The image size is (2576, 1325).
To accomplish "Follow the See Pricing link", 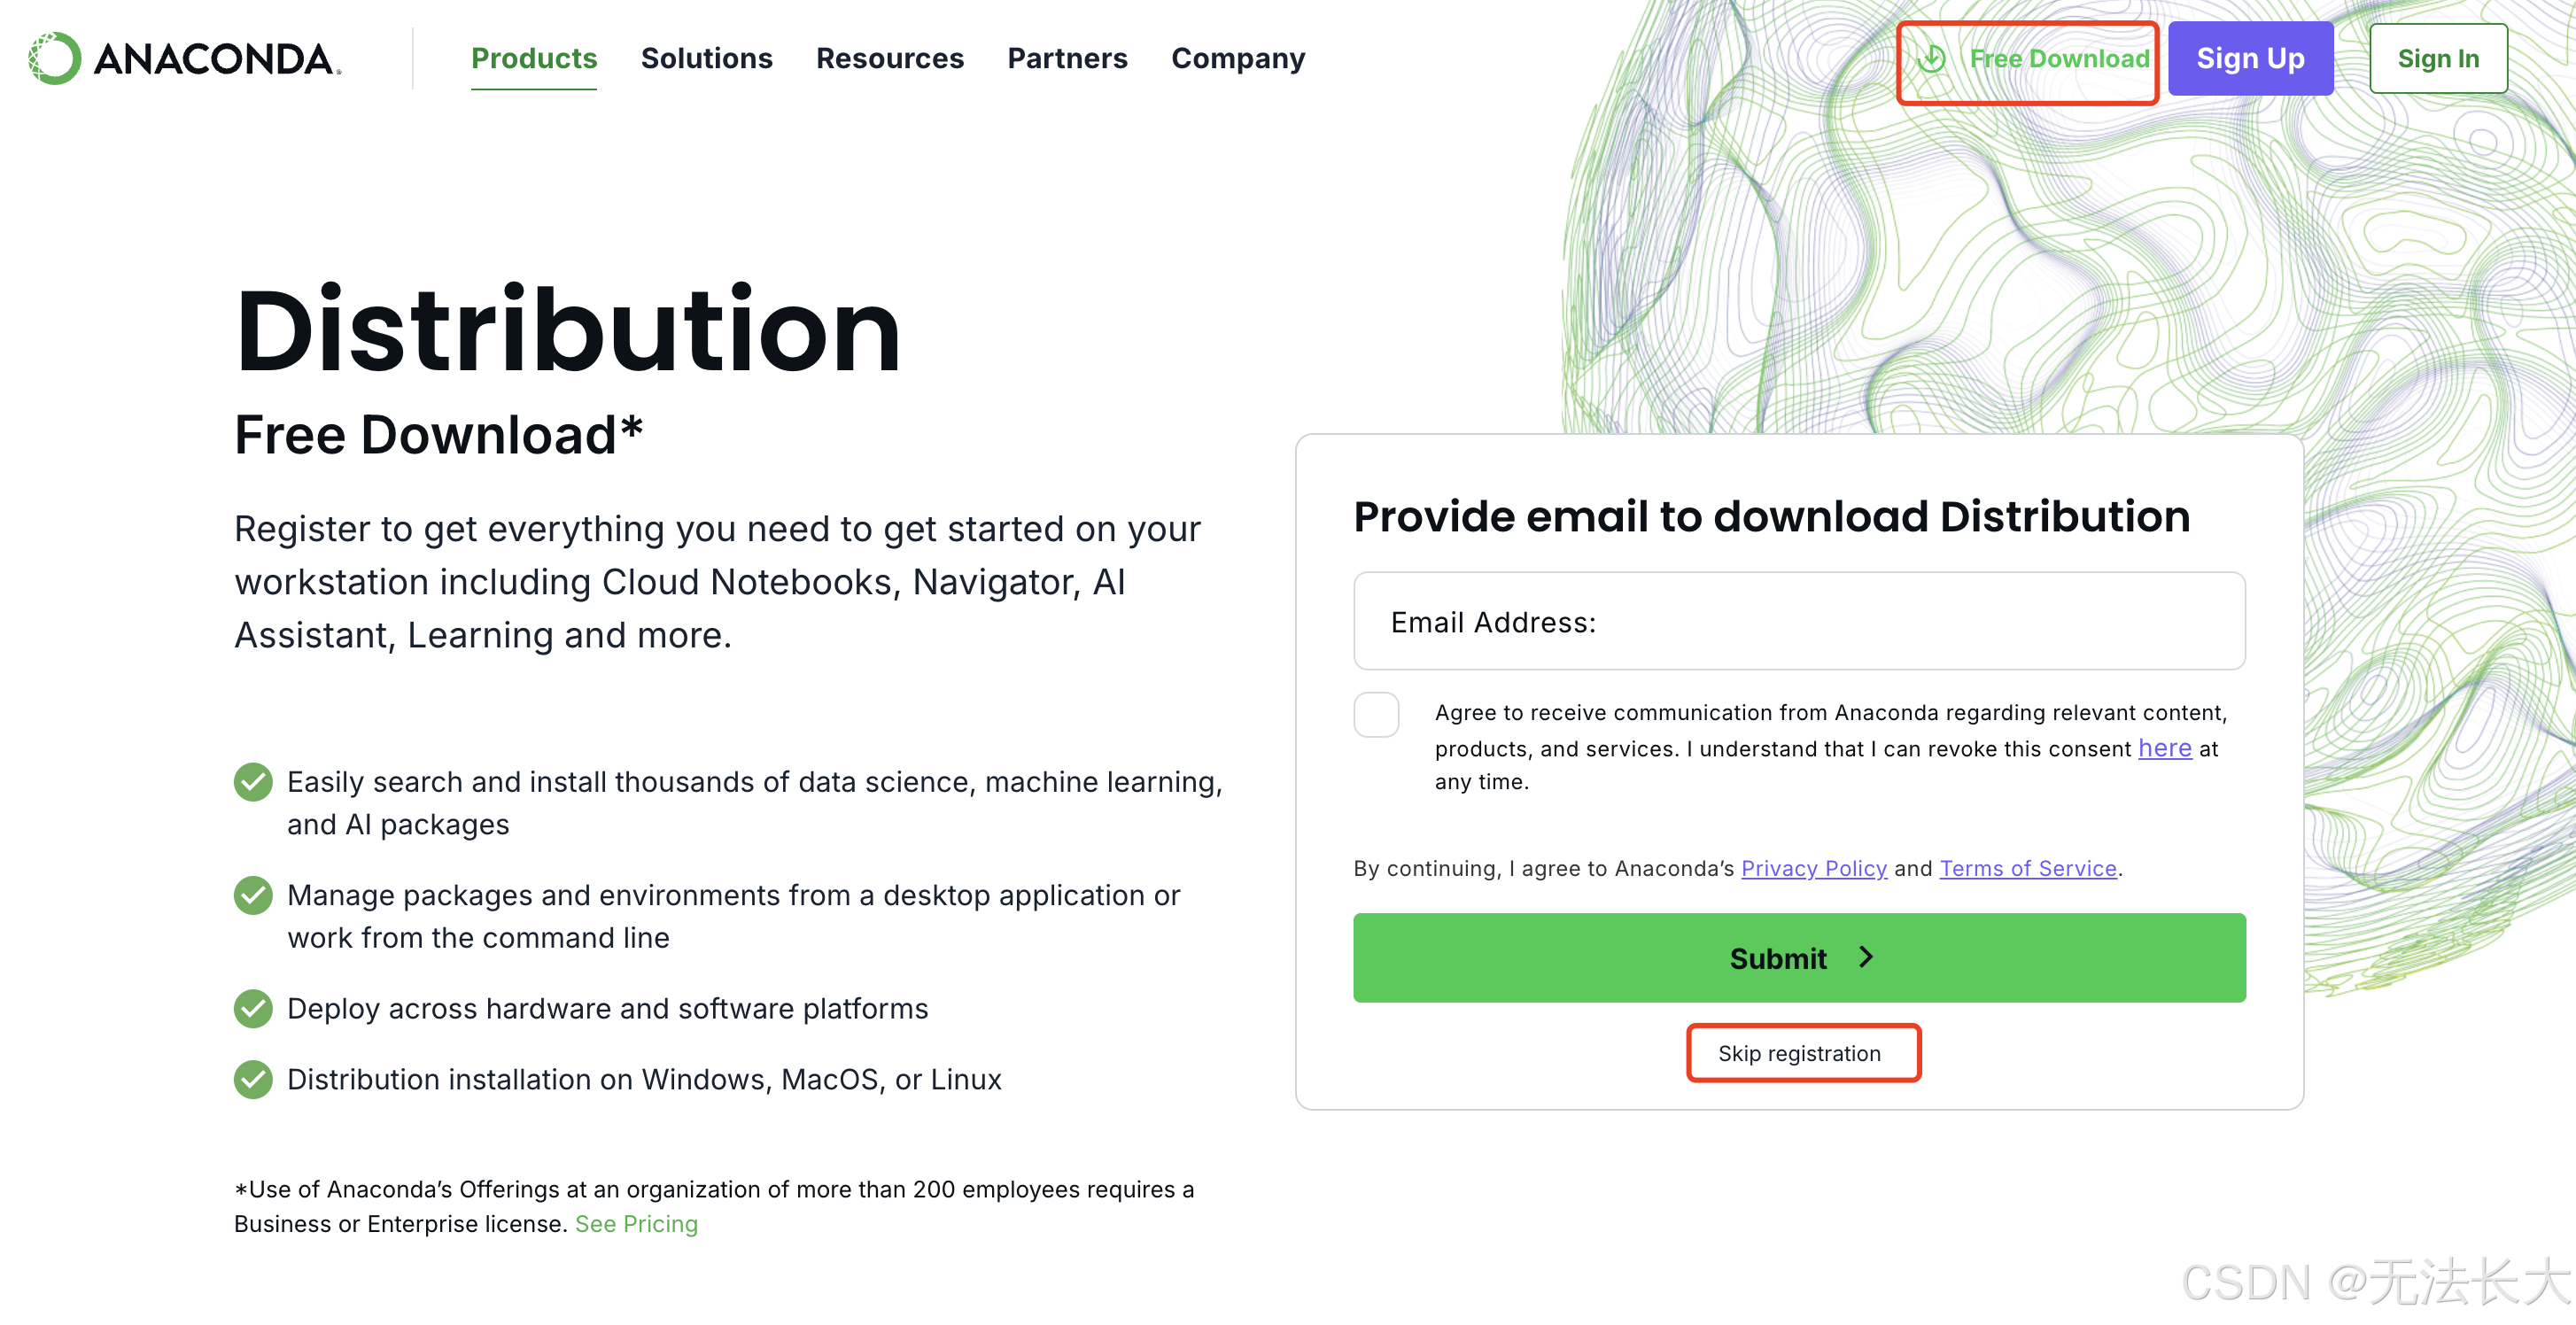I will (636, 1223).
